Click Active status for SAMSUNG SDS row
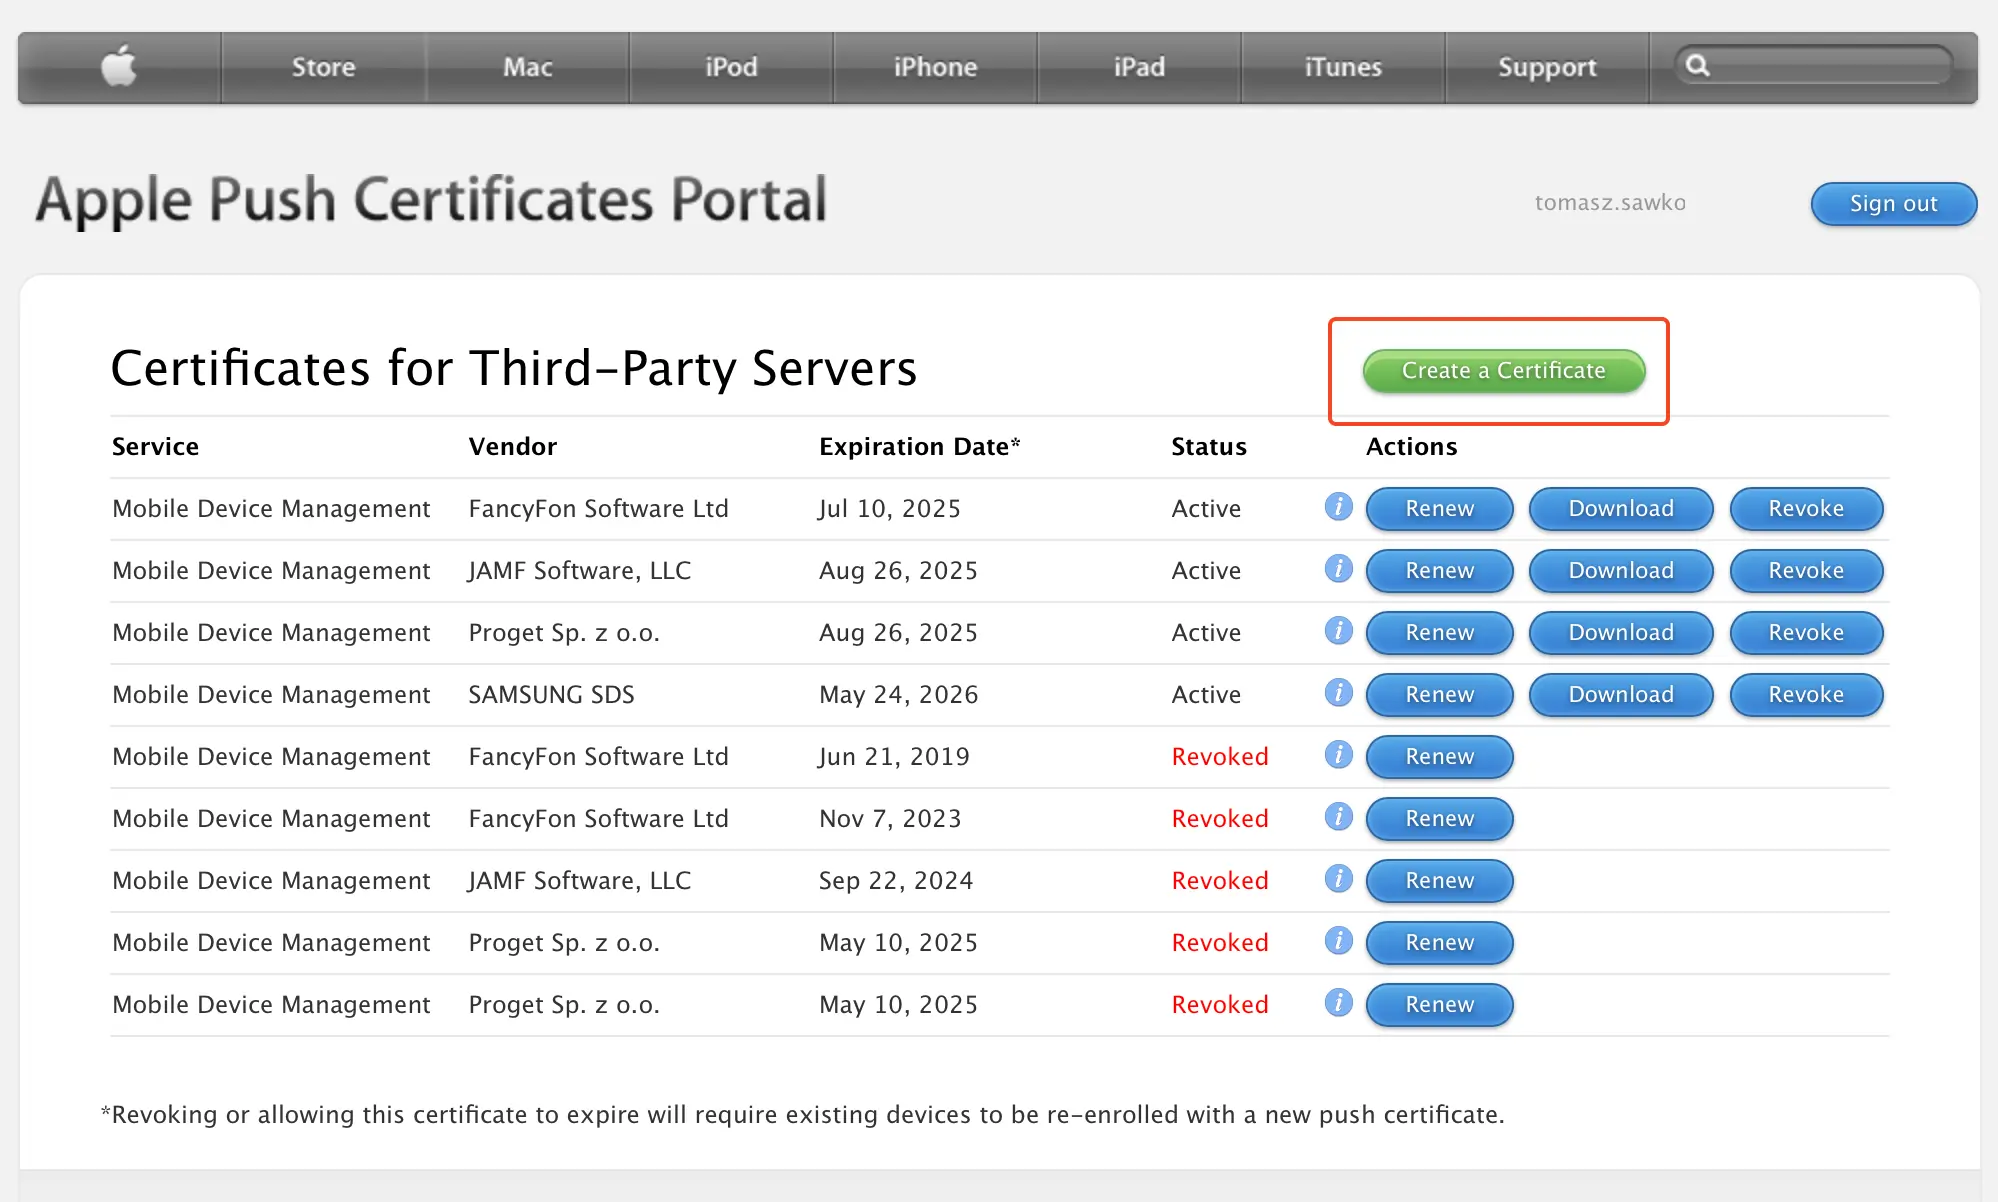 coord(1206,695)
